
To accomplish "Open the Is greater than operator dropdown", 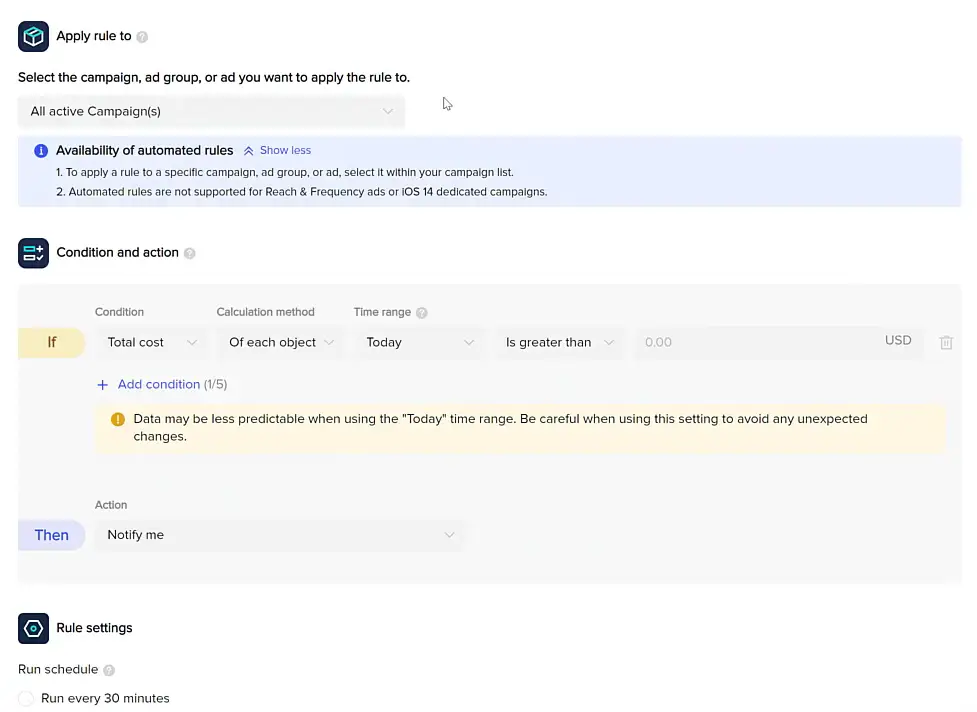I will pyautogui.click(x=559, y=342).
